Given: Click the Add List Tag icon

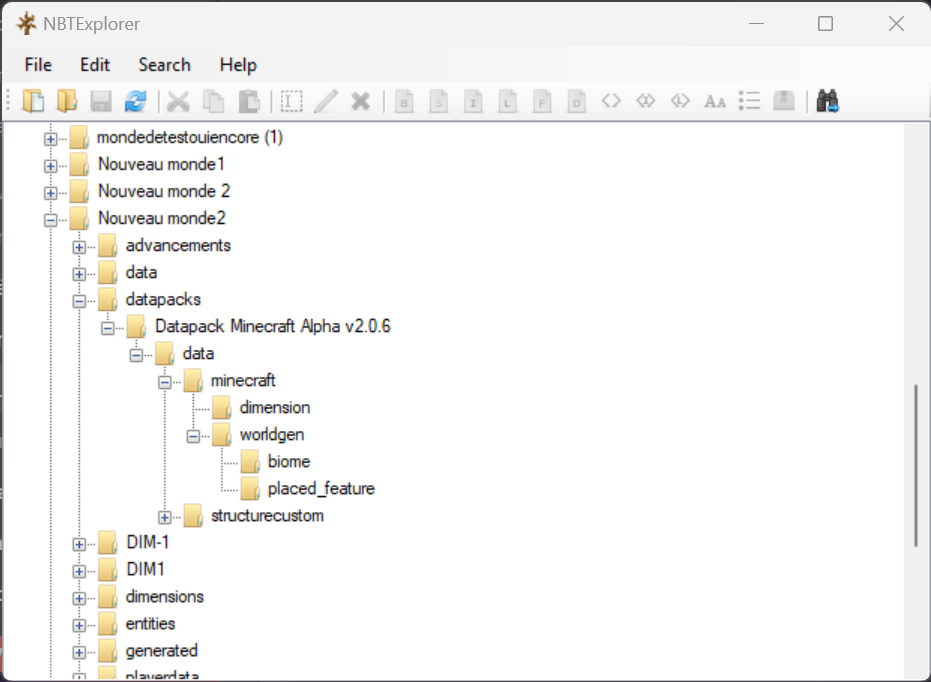Looking at the screenshot, I should 749,101.
